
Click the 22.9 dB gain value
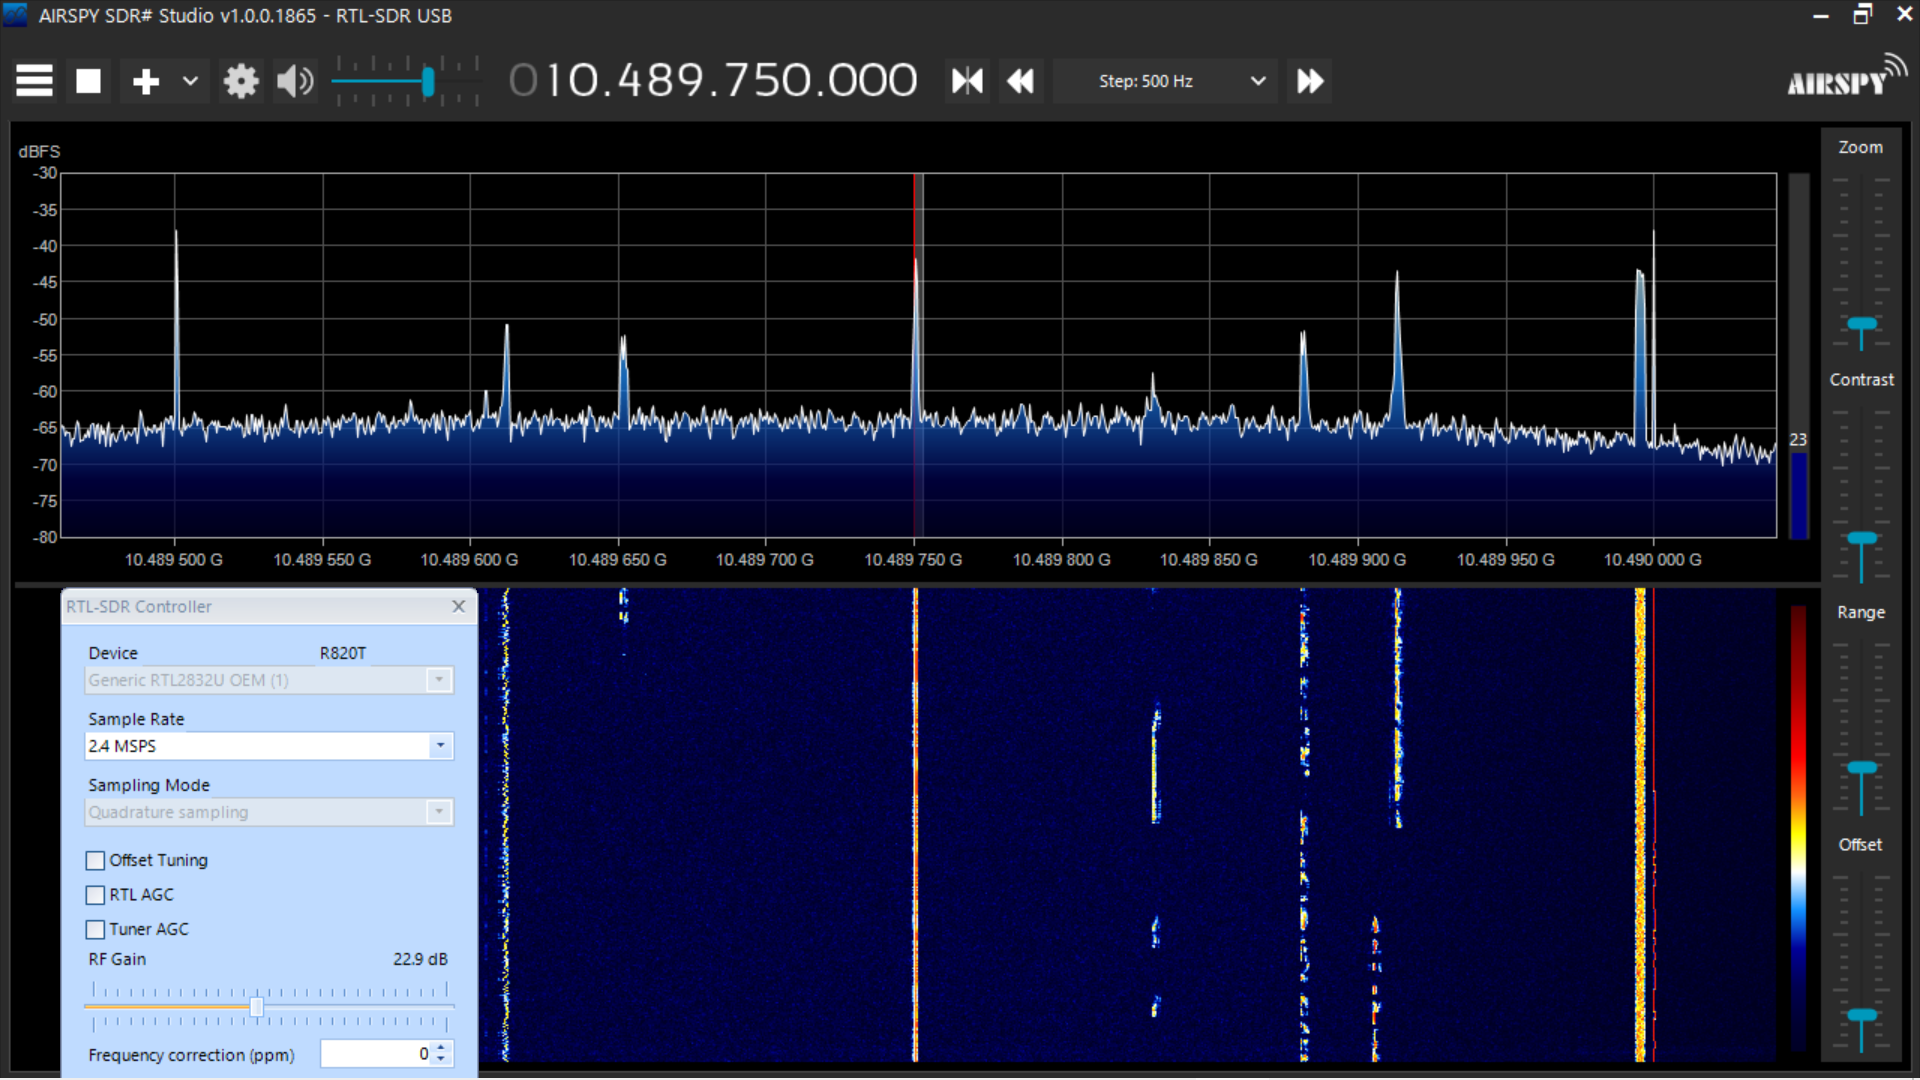(x=420, y=959)
